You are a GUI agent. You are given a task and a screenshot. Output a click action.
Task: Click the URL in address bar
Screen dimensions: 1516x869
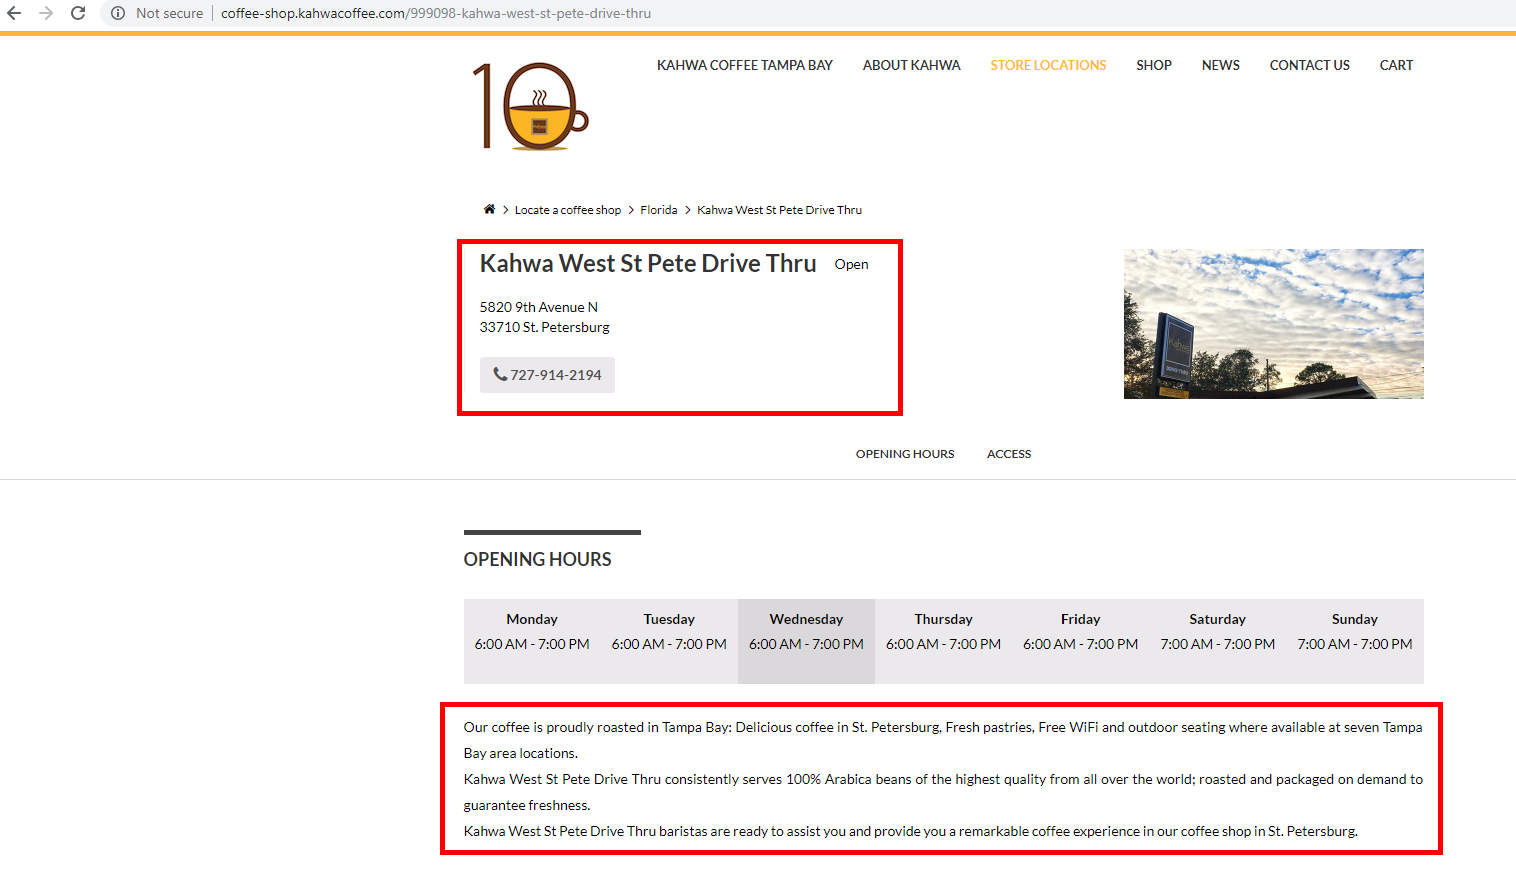click(x=436, y=13)
